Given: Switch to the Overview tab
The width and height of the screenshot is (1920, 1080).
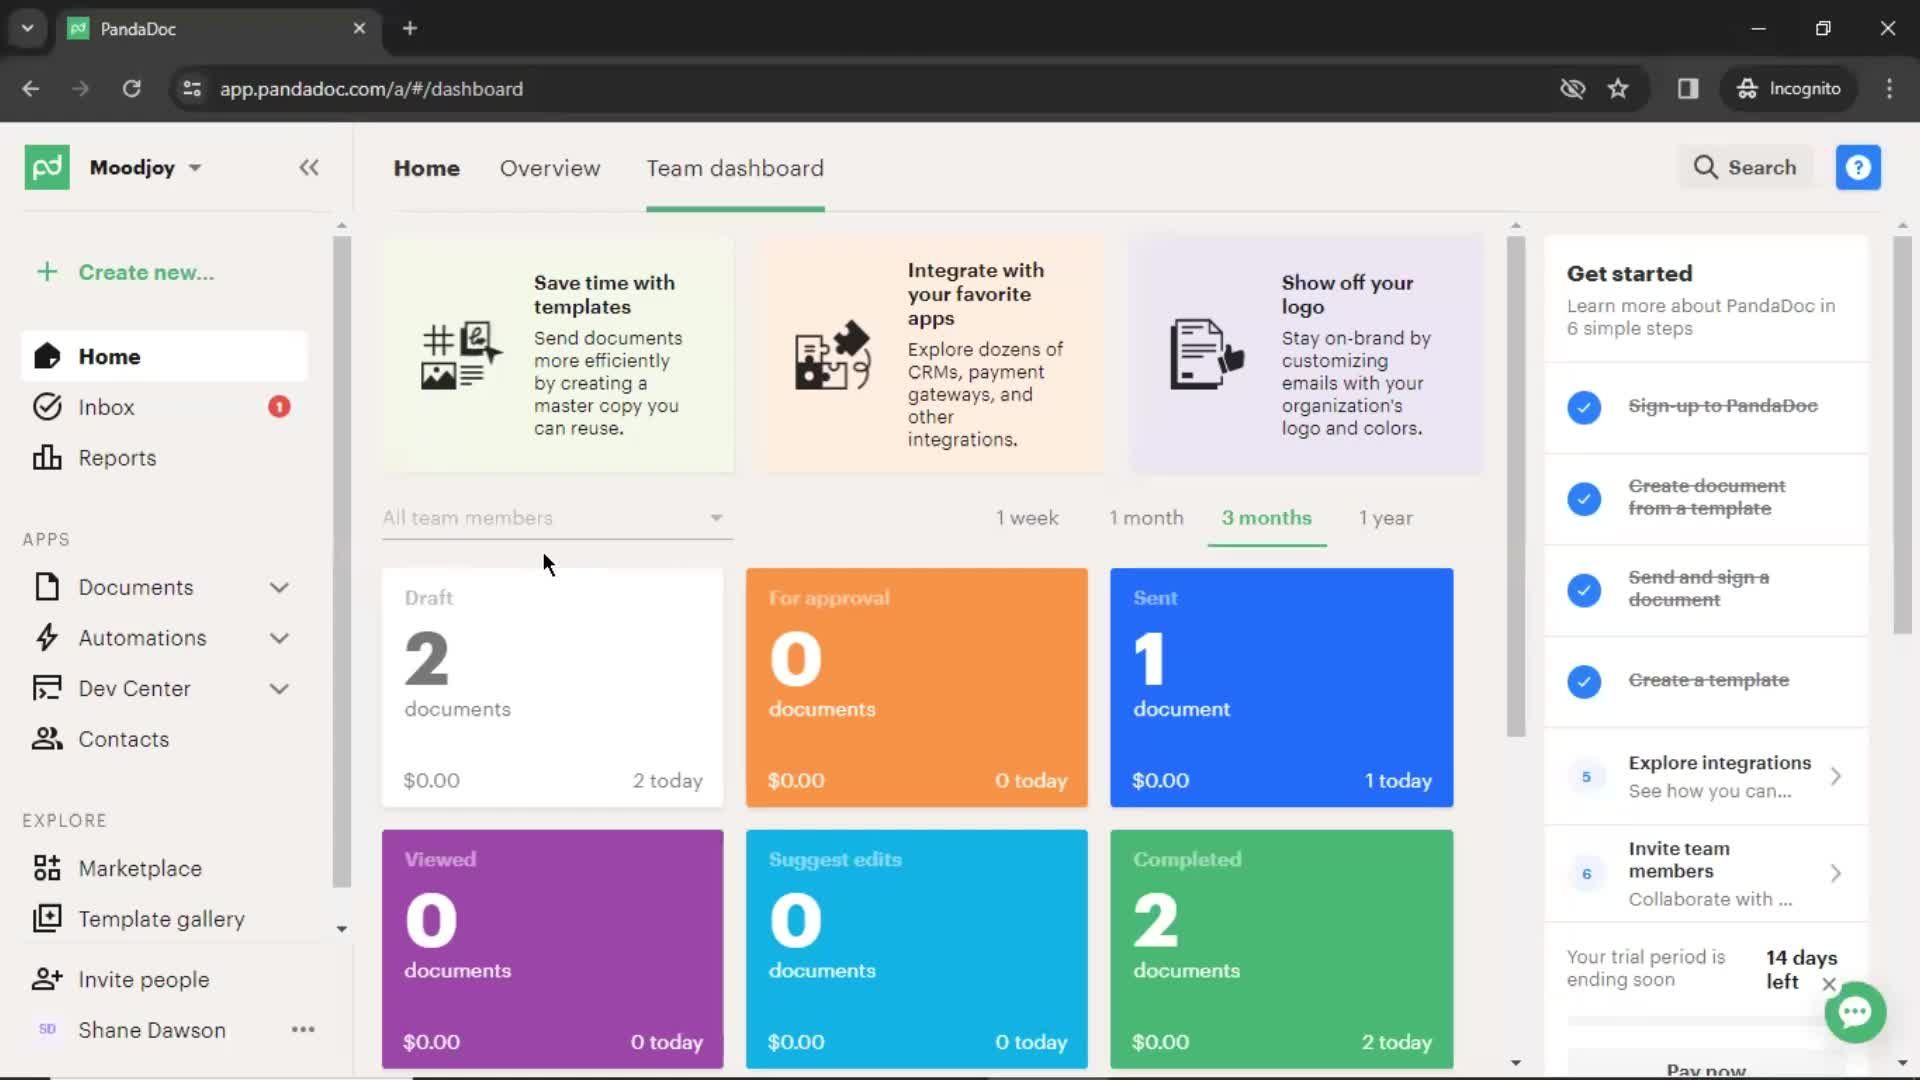Looking at the screenshot, I should click(x=550, y=167).
